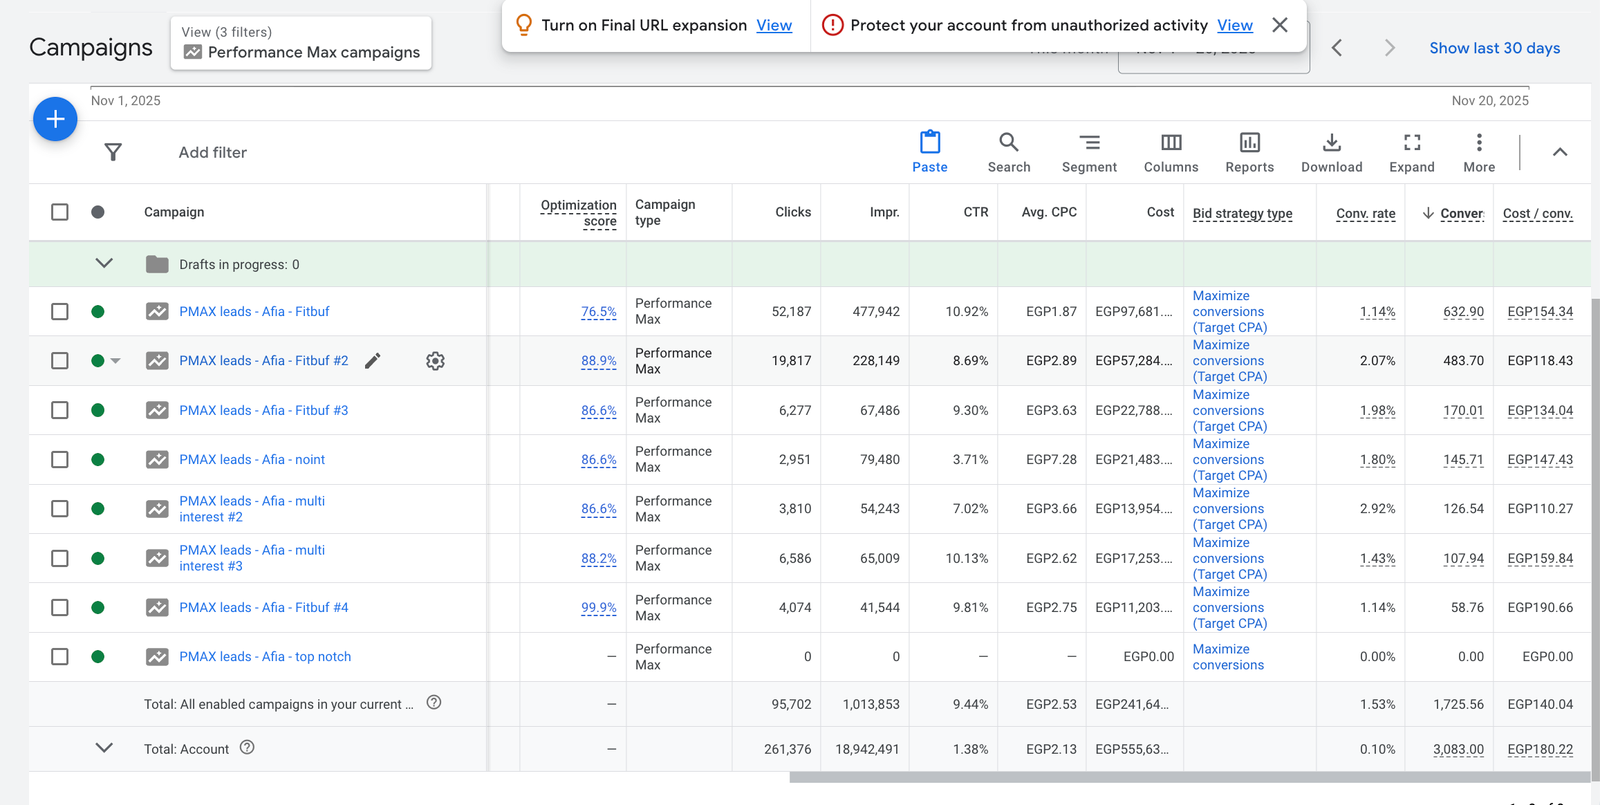Viewport: 1600px width, 805px height.
Task: Open settings gear for Fitbuf #2 campaign
Action: 435,361
